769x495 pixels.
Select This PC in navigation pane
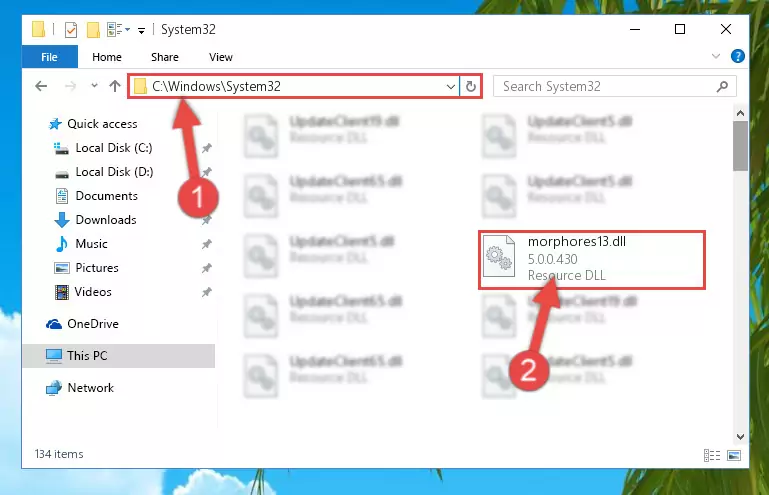tap(119, 356)
